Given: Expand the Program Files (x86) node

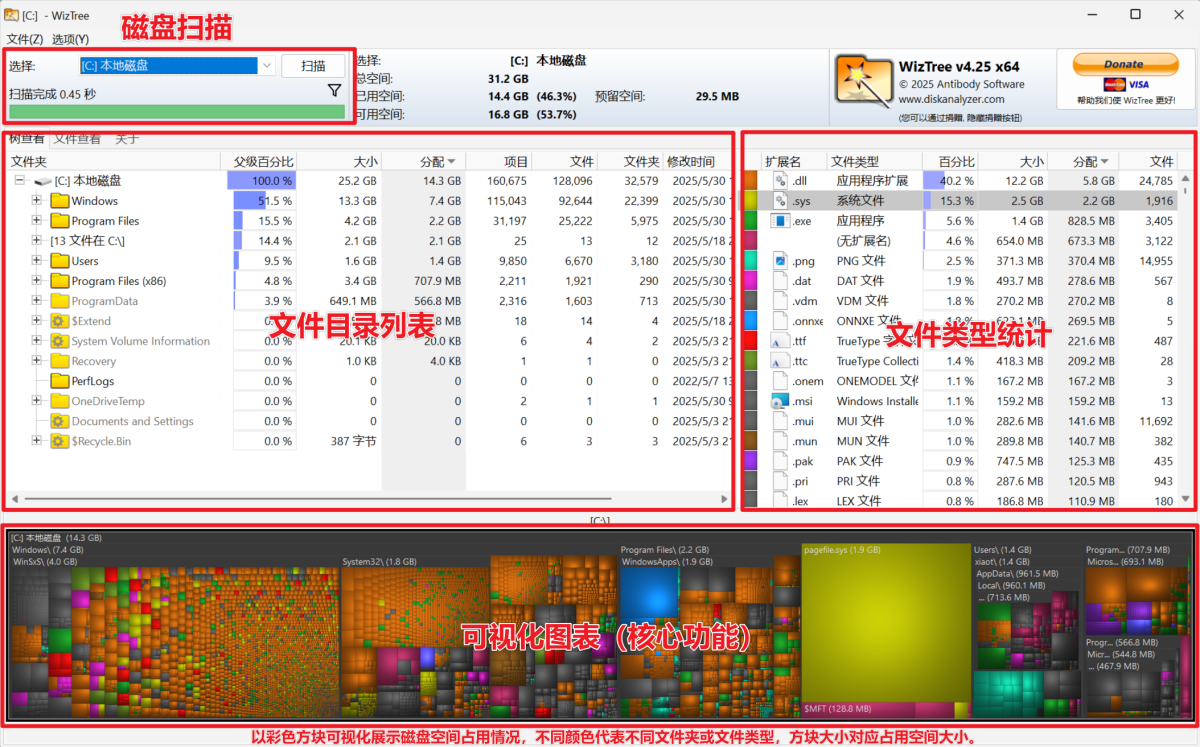Looking at the screenshot, I should coord(37,281).
